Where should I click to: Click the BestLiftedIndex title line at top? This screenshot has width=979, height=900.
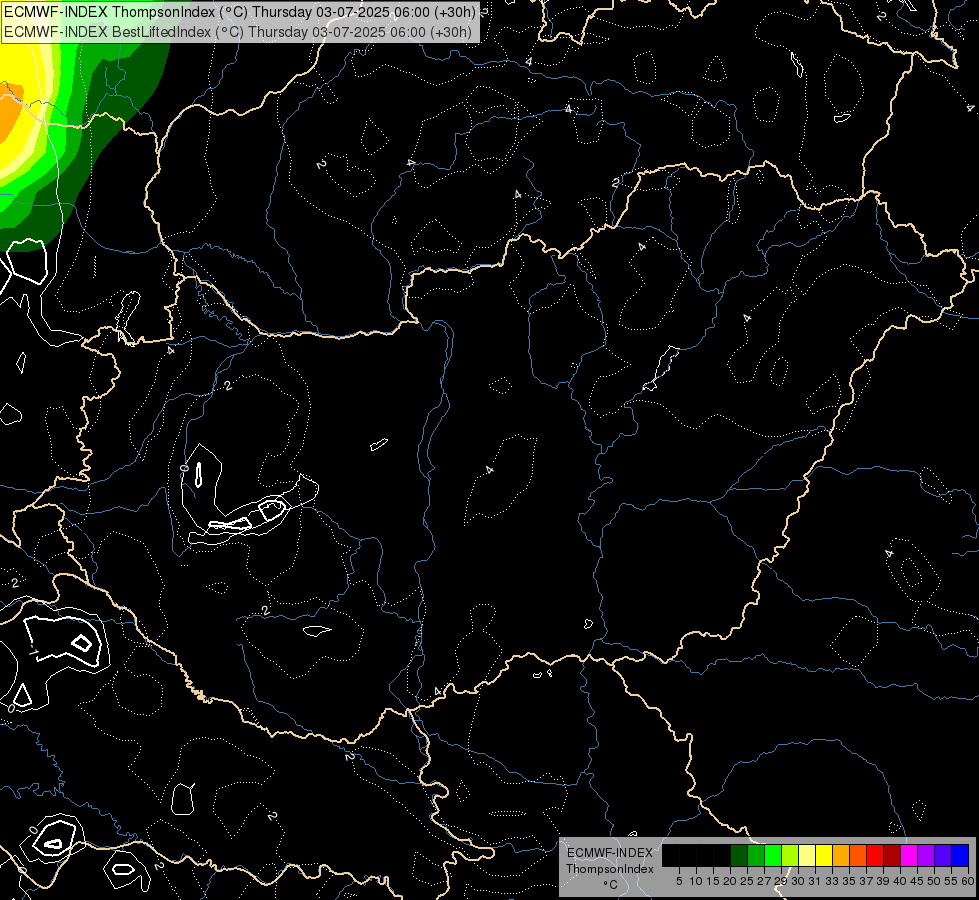tap(238, 32)
